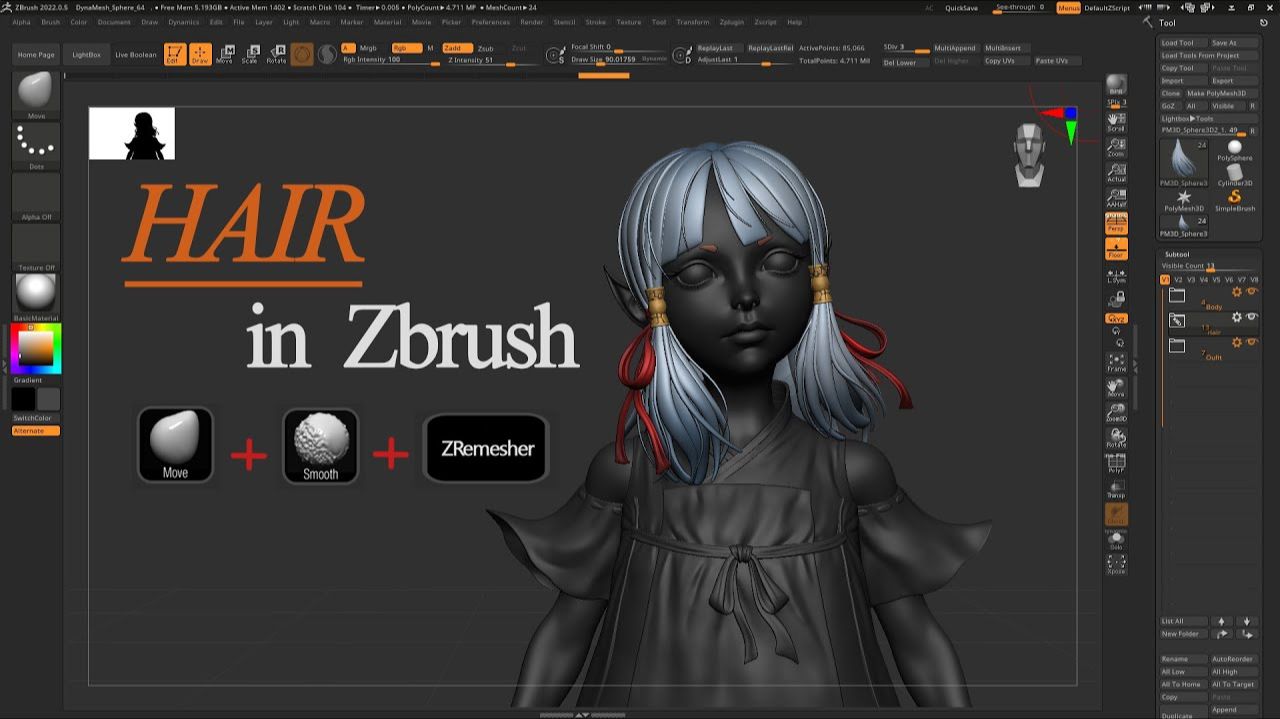Viewport: 1280px width, 719px height.
Task: Pick a color in the color picker square
Action: click(x=36, y=347)
